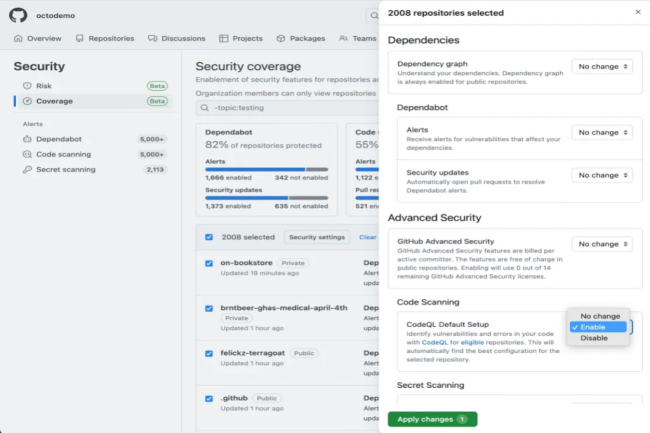Click the Projects board icon
Viewport: 650px width, 433px height.
pyautogui.click(x=224, y=39)
